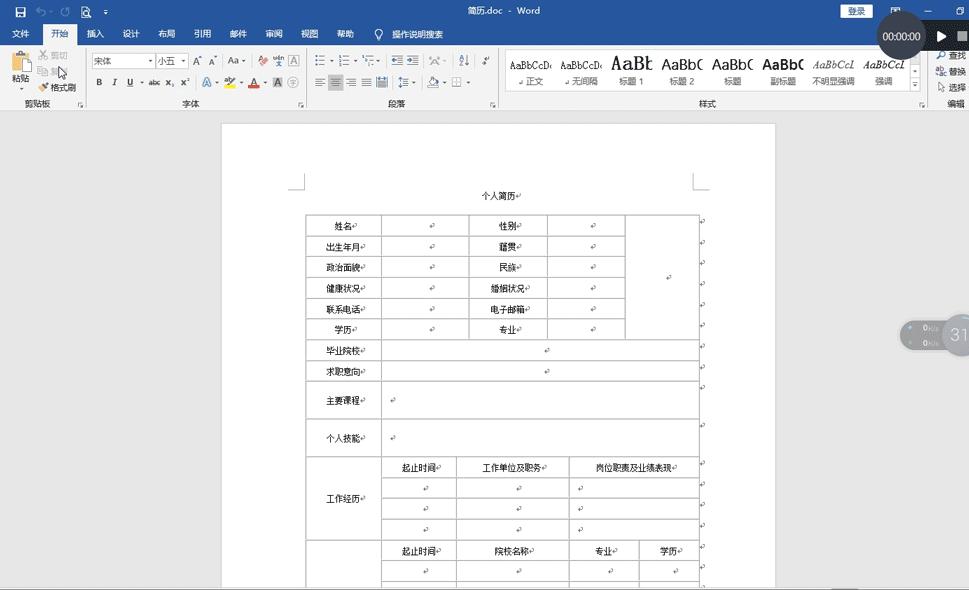Apply underline to text

coord(130,82)
